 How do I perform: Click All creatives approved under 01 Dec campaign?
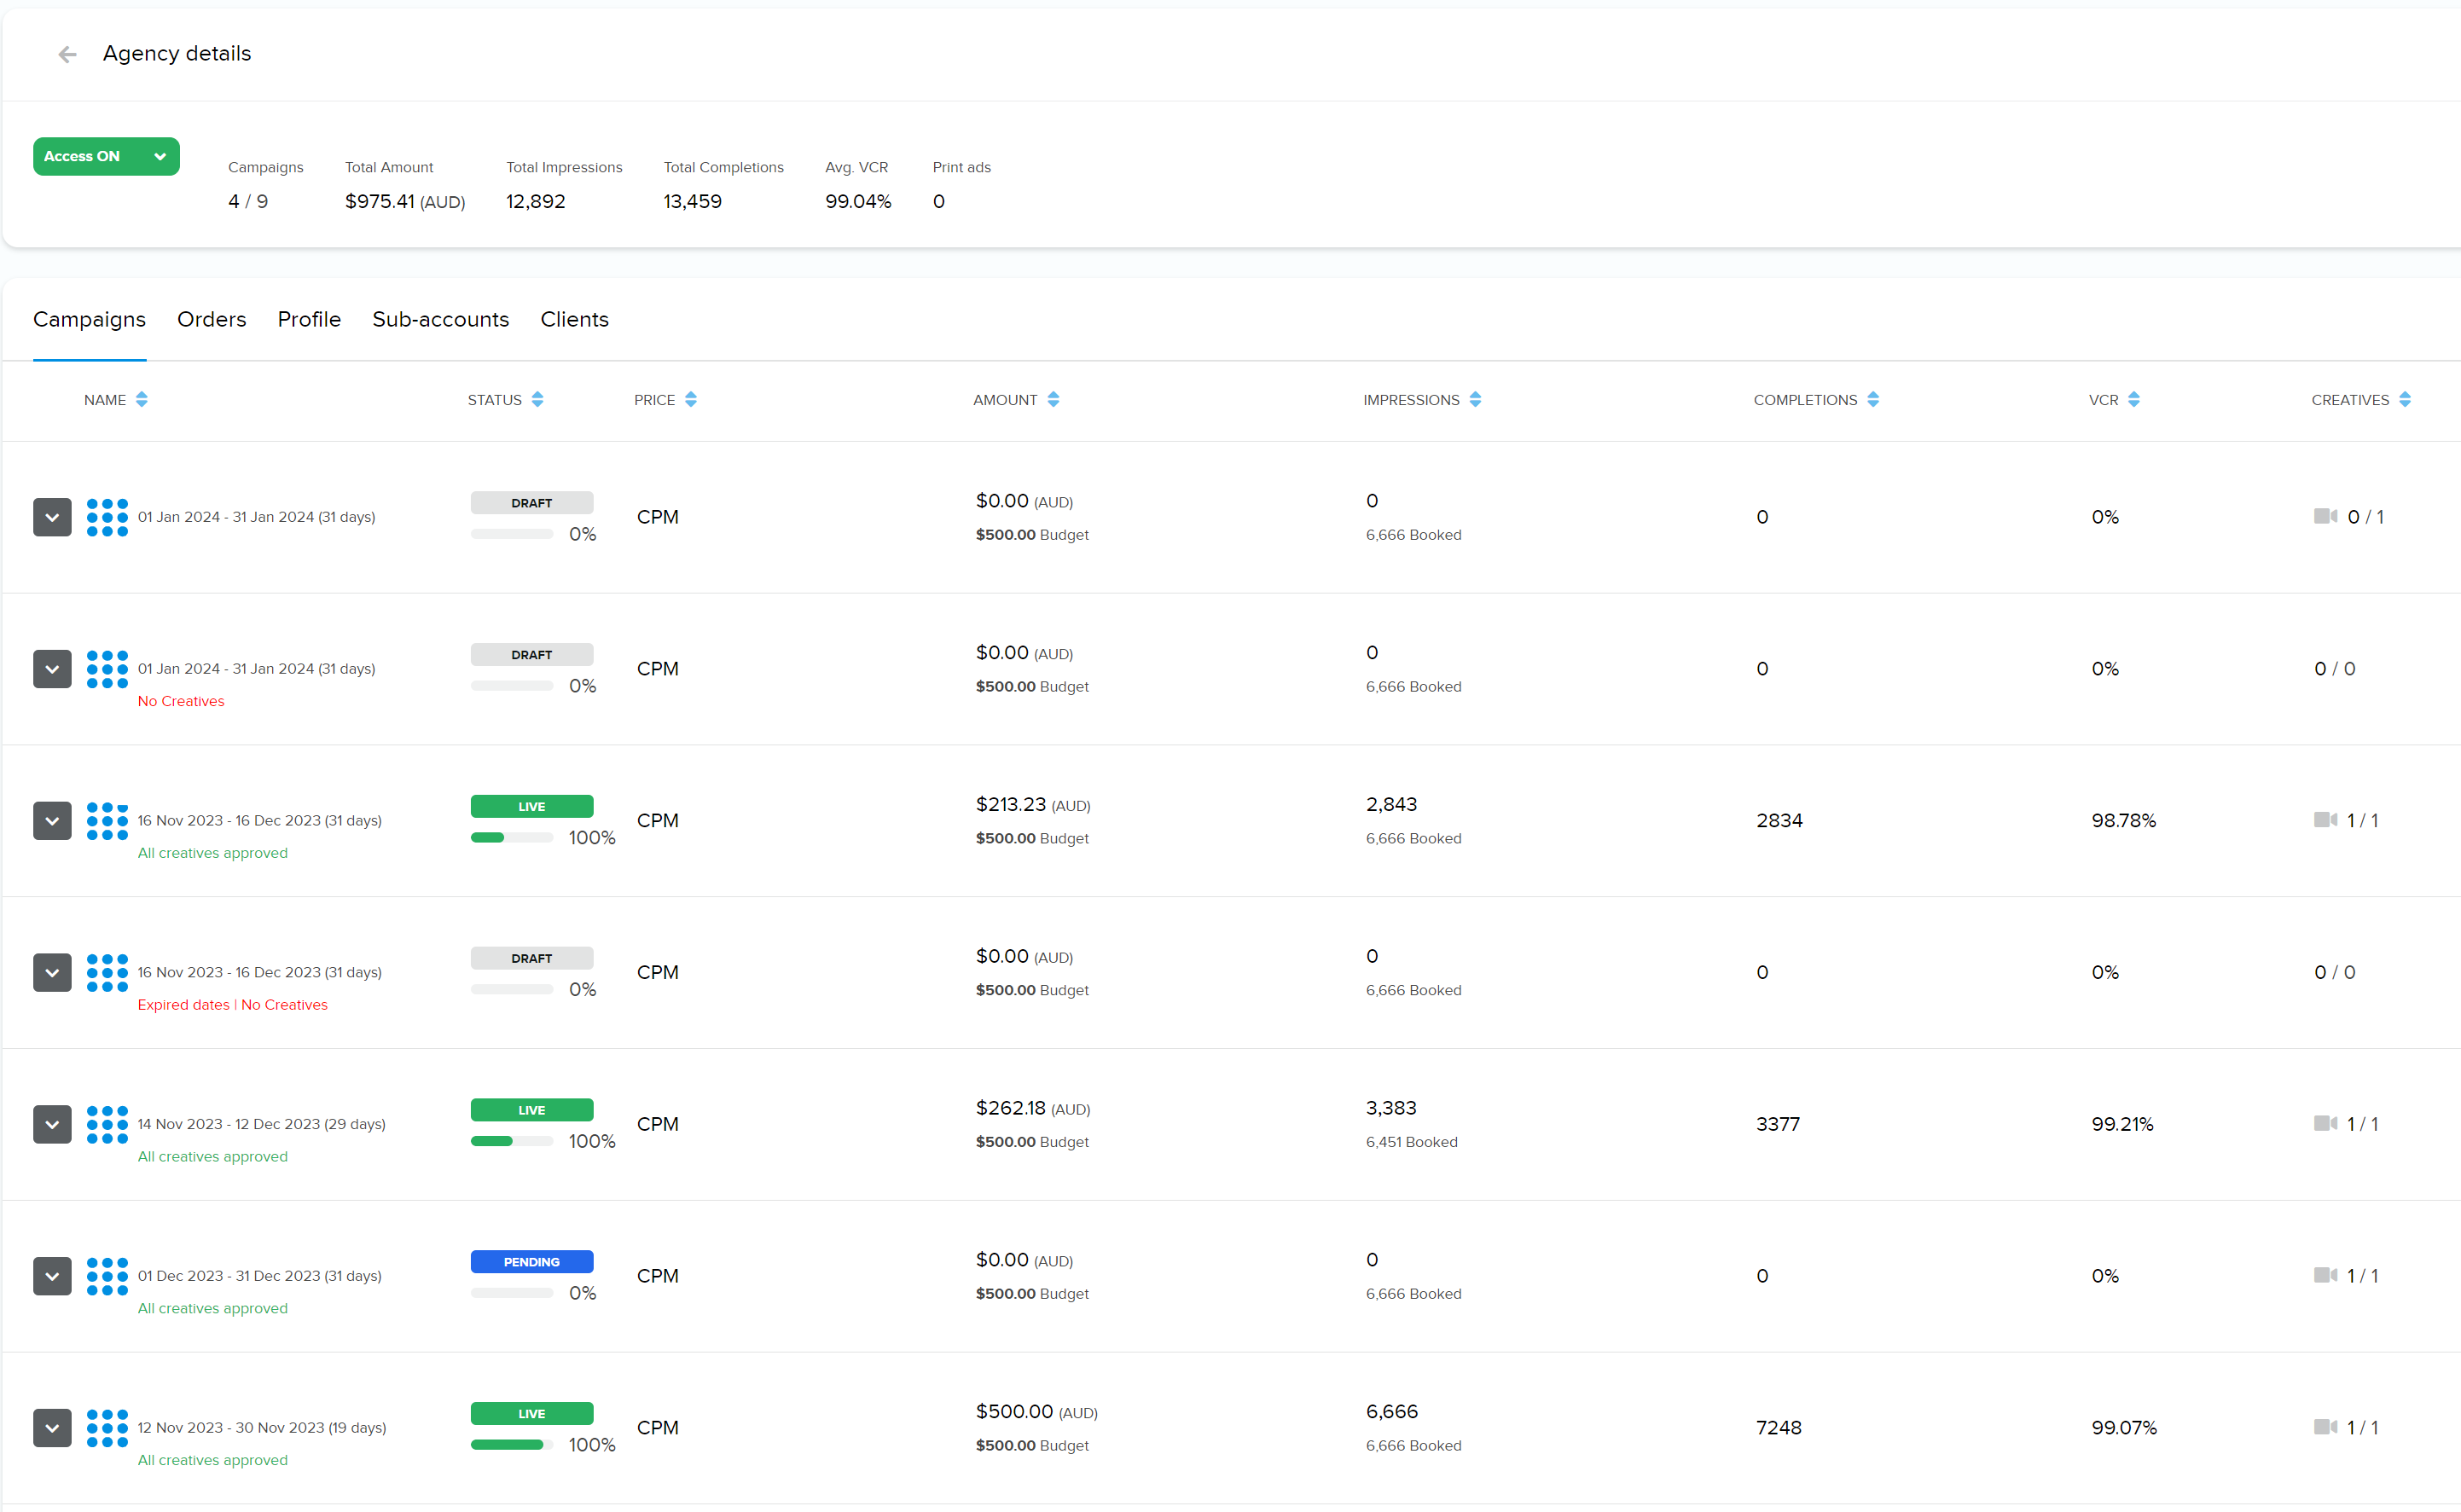click(212, 1310)
